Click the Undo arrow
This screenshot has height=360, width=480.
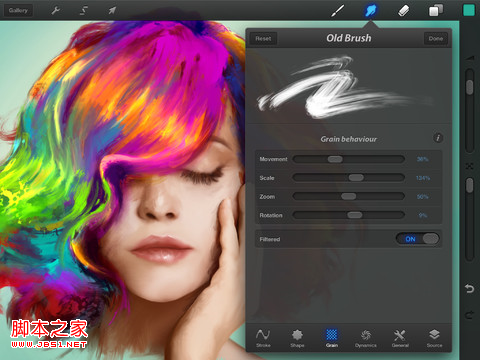tap(469, 288)
